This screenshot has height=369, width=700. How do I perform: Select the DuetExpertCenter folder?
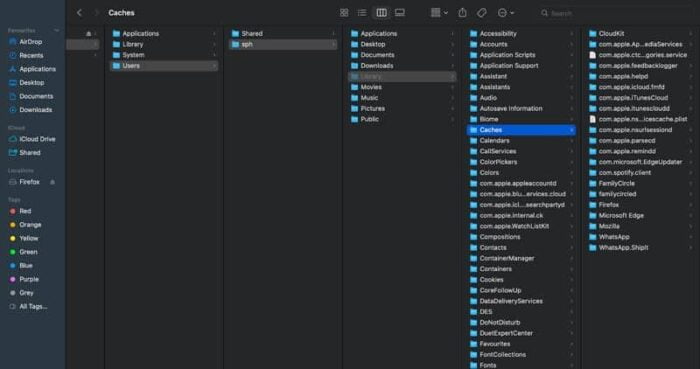521,333
